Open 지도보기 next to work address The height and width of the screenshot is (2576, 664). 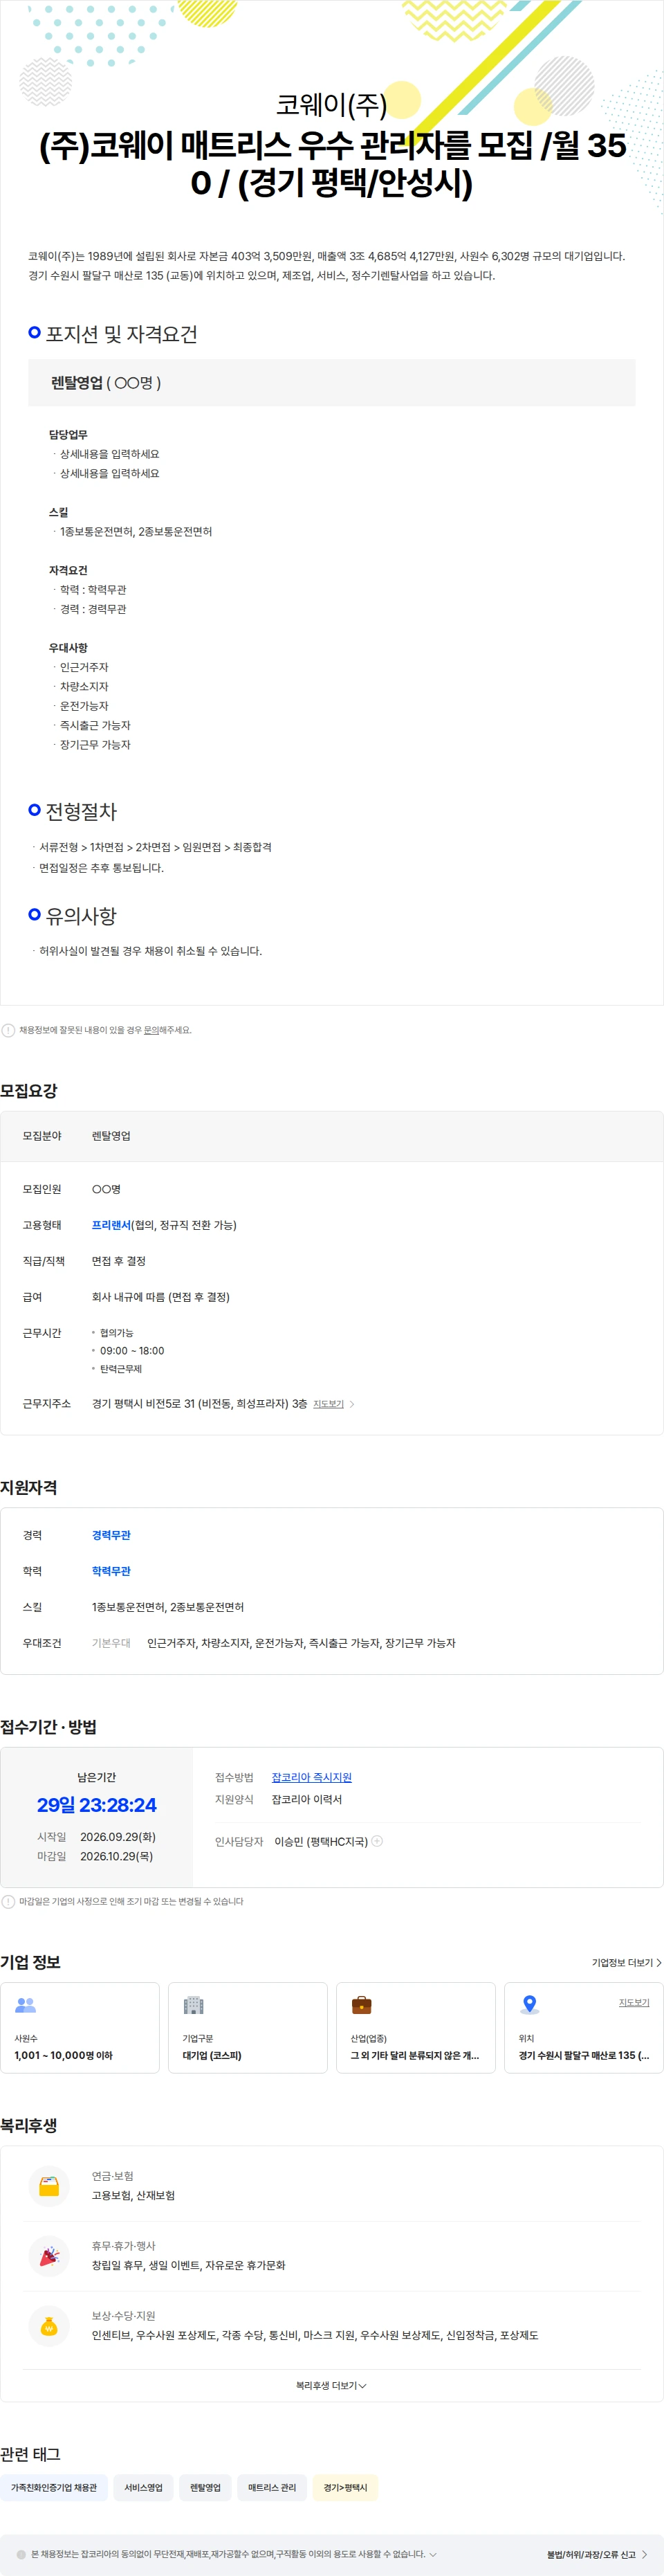pos(334,1404)
